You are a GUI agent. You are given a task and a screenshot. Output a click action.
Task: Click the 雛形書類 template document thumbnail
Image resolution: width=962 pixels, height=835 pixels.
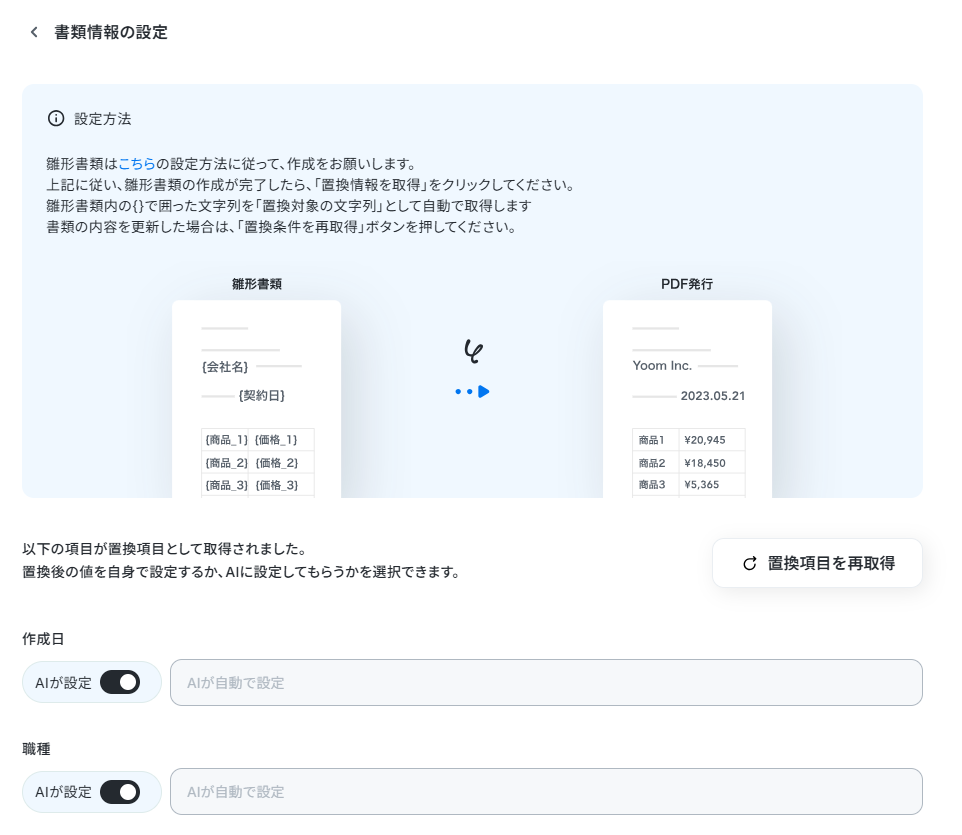[256, 399]
